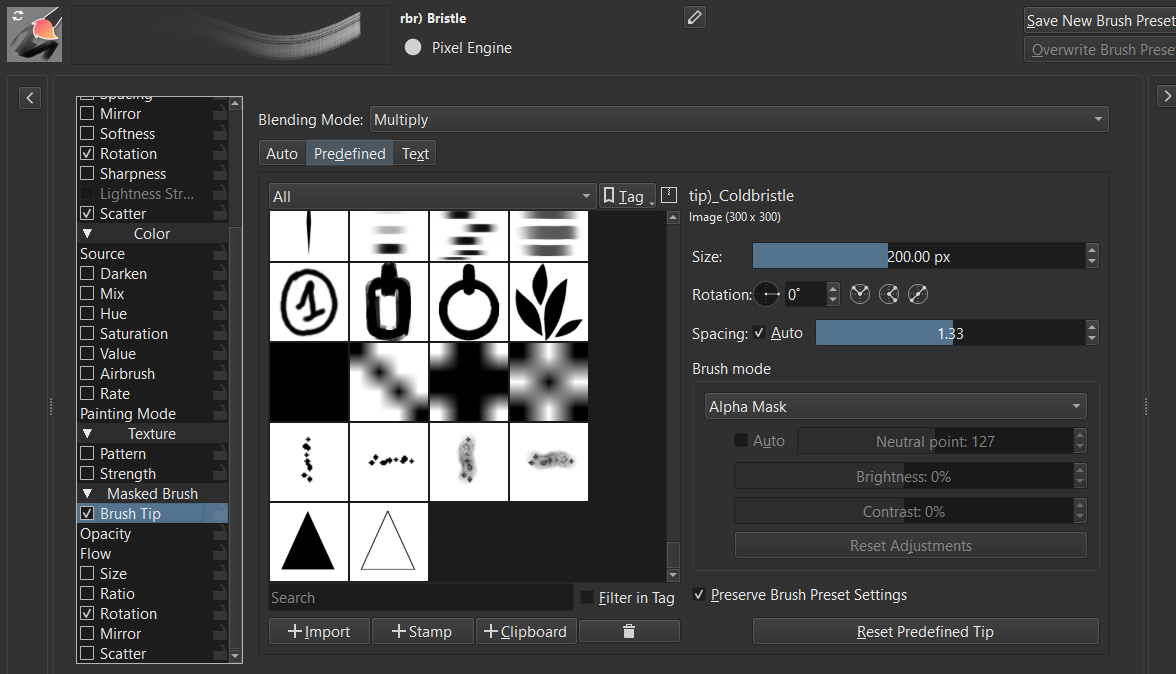Image resolution: width=1176 pixels, height=674 pixels.
Task: Click the first rotation flip icon after angle field
Action: point(860,295)
